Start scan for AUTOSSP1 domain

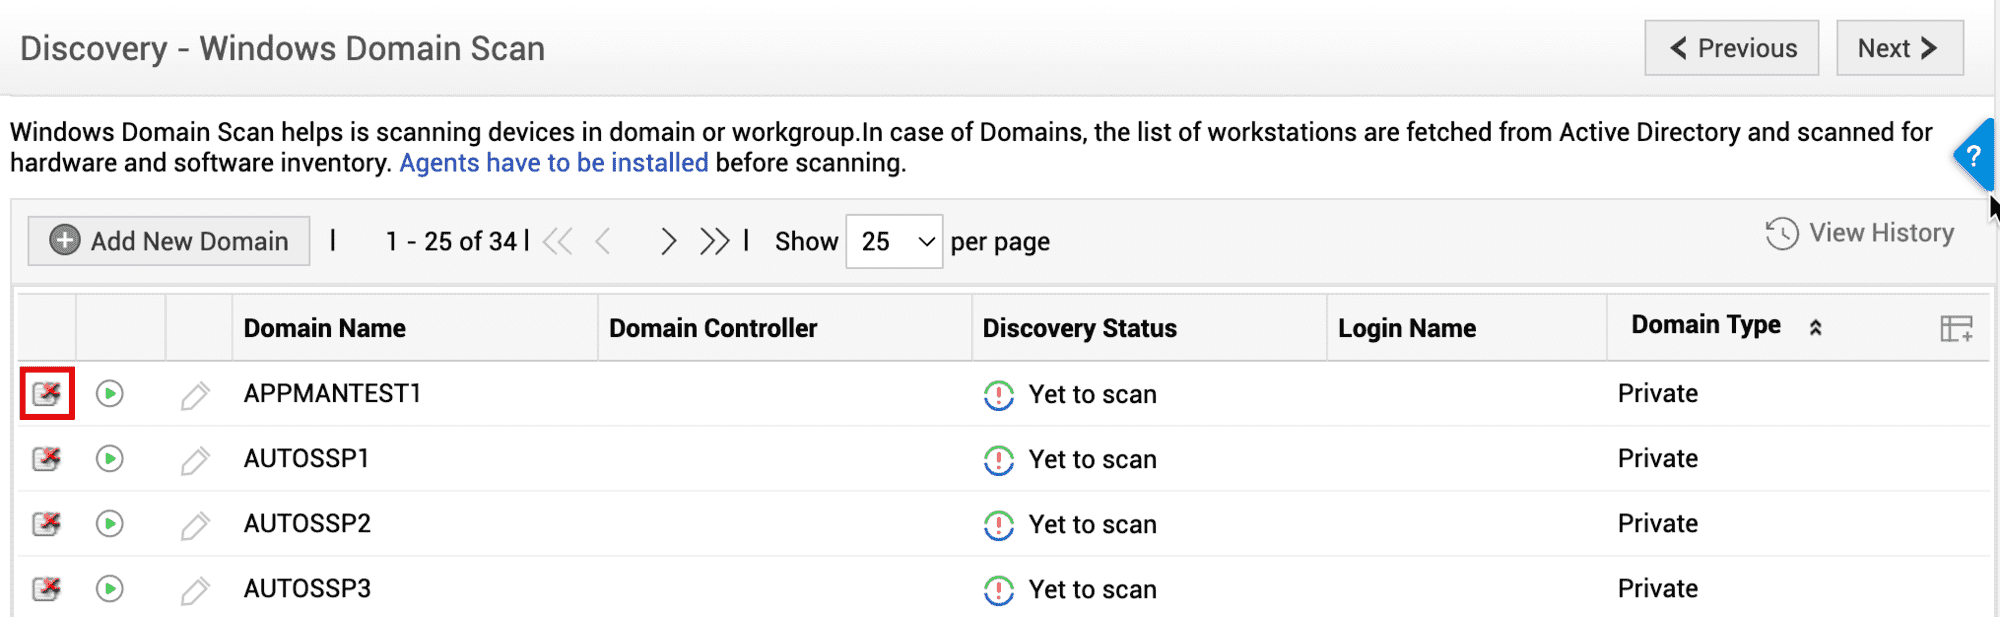(x=110, y=459)
